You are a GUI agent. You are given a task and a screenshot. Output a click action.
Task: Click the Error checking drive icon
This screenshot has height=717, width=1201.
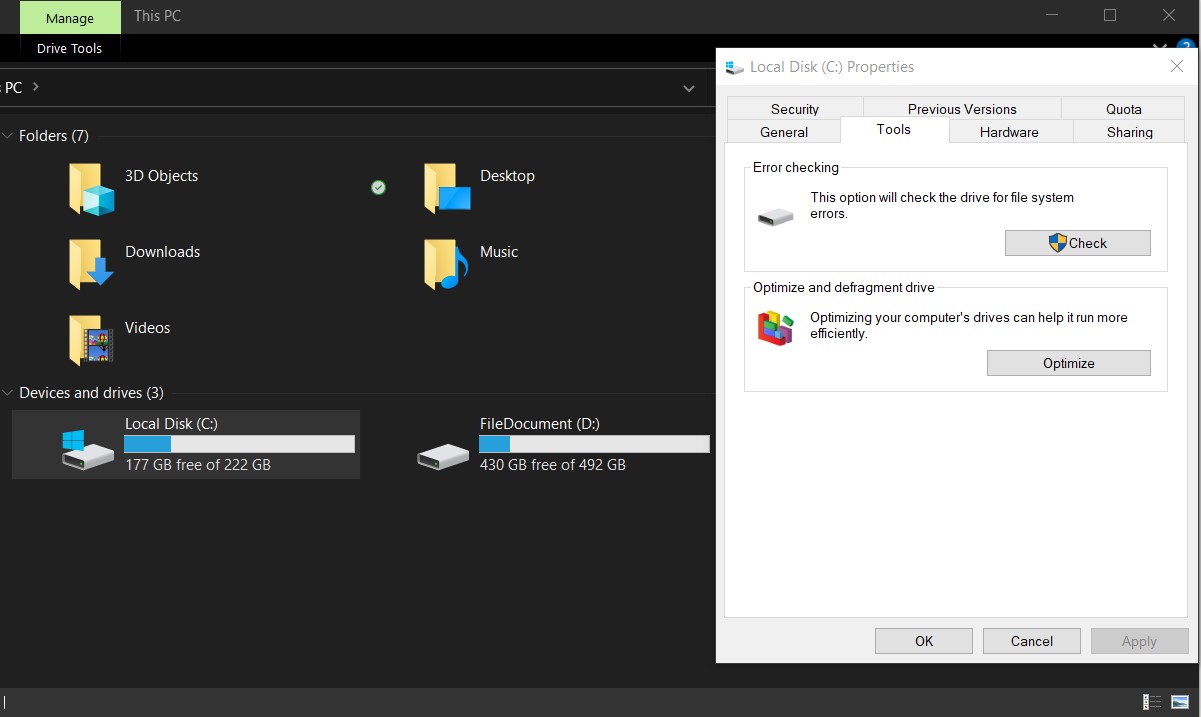tap(775, 216)
